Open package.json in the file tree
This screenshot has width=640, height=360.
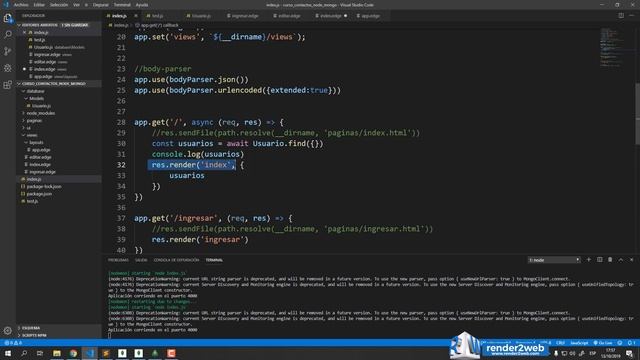(x=59, y=194)
